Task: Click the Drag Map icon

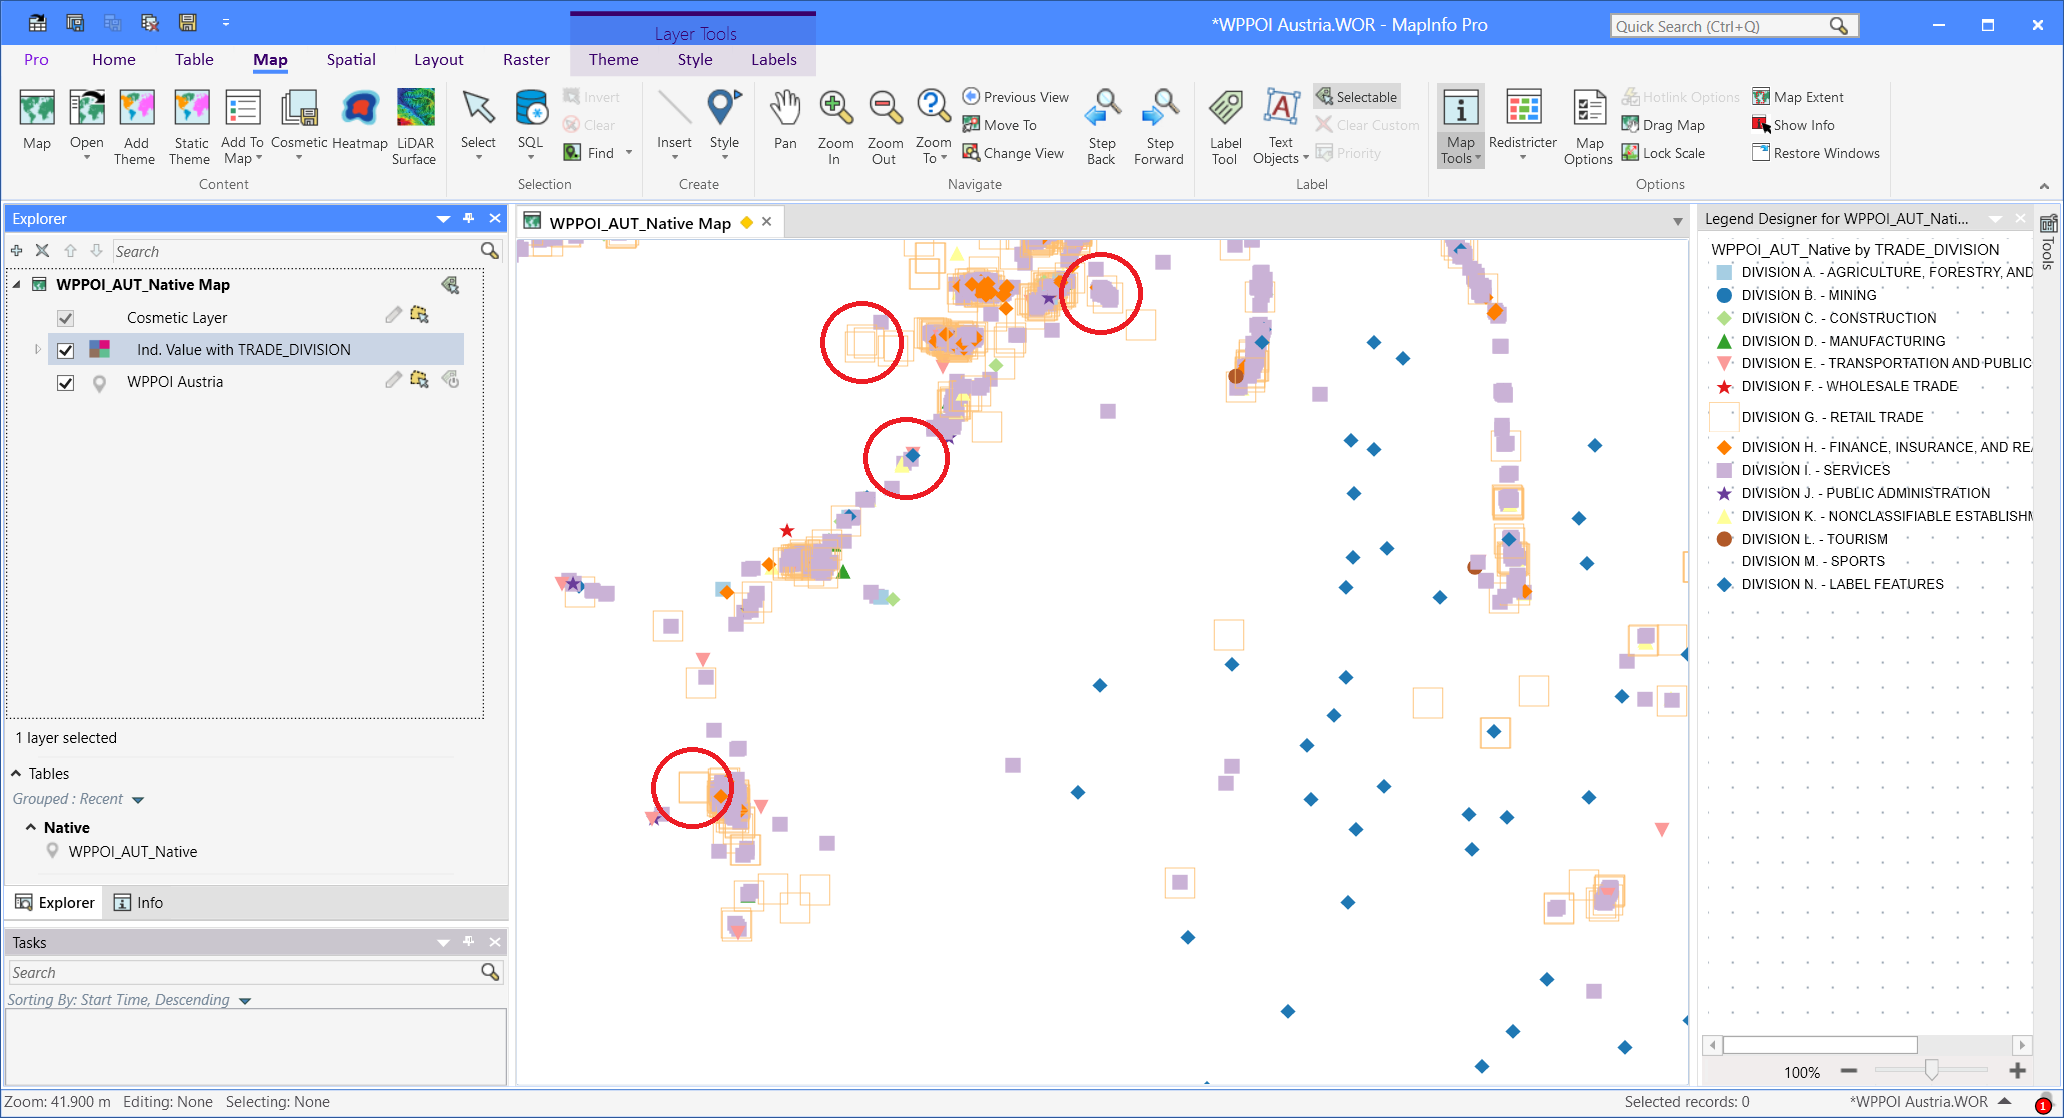Action: [x=1630, y=125]
